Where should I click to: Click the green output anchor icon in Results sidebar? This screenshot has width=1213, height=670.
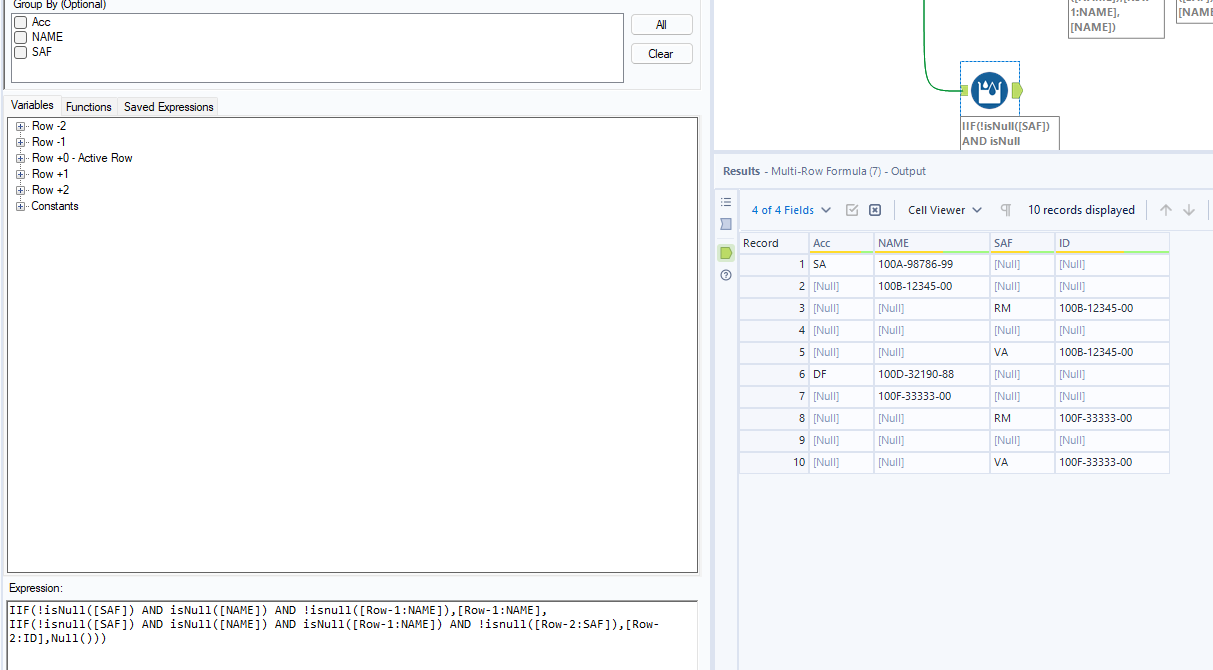726,253
